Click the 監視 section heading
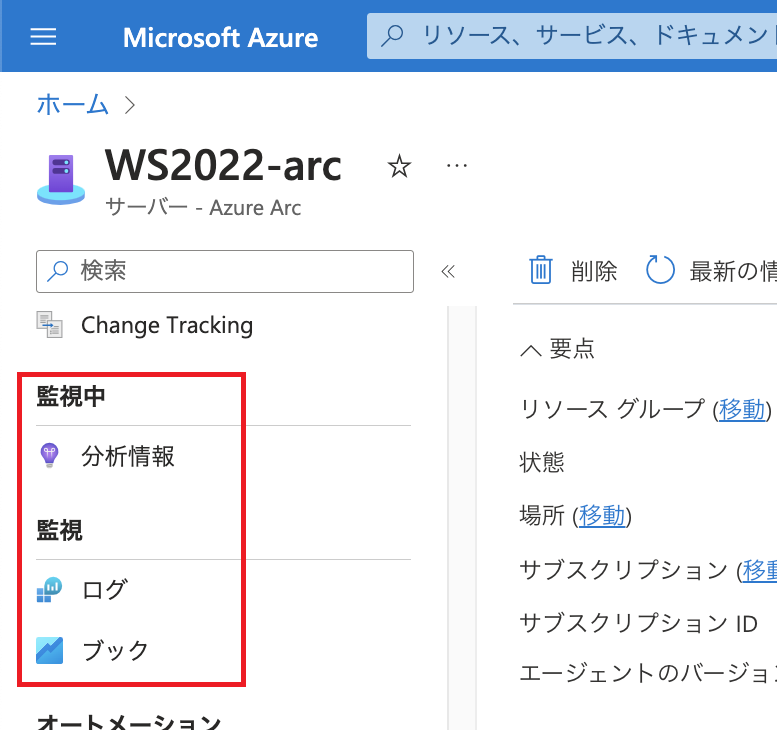This screenshot has height=730, width=777. point(59,530)
